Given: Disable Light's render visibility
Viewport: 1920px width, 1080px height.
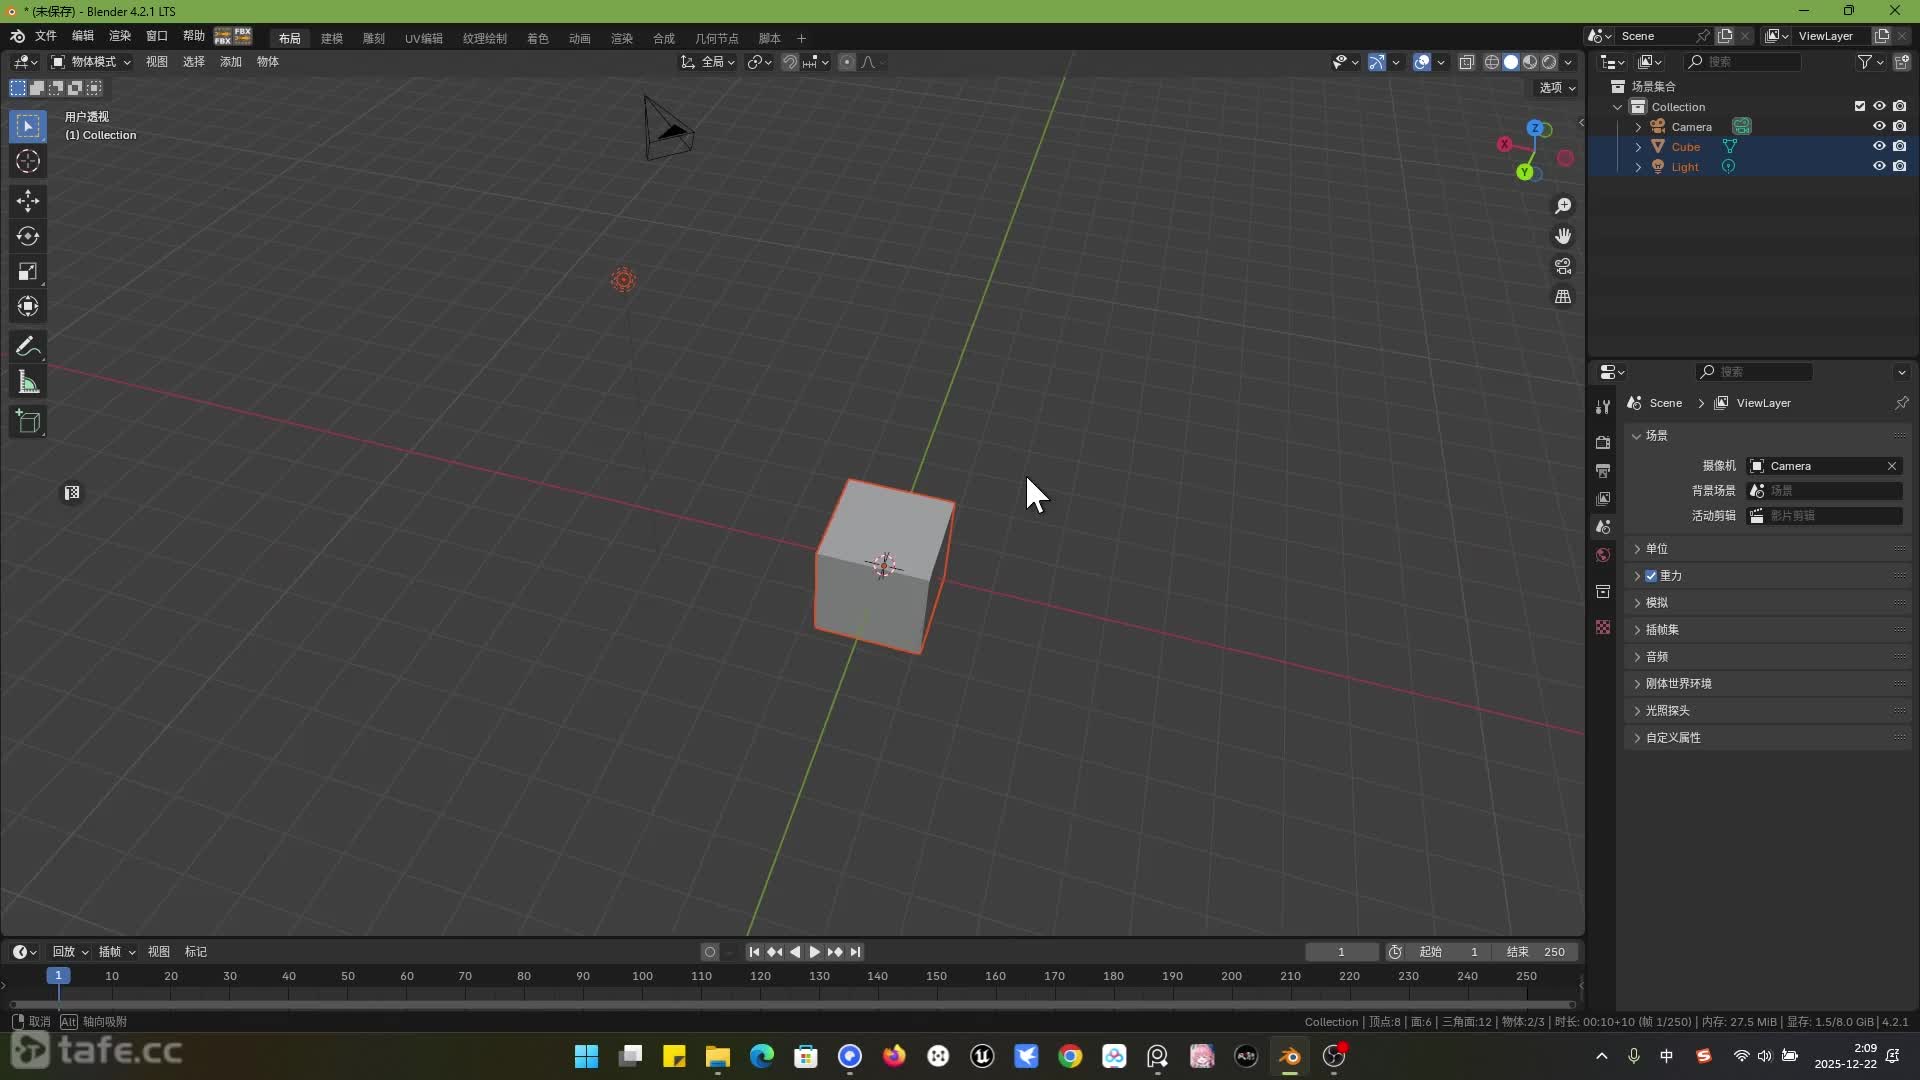Looking at the screenshot, I should (x=1902, y=166).
